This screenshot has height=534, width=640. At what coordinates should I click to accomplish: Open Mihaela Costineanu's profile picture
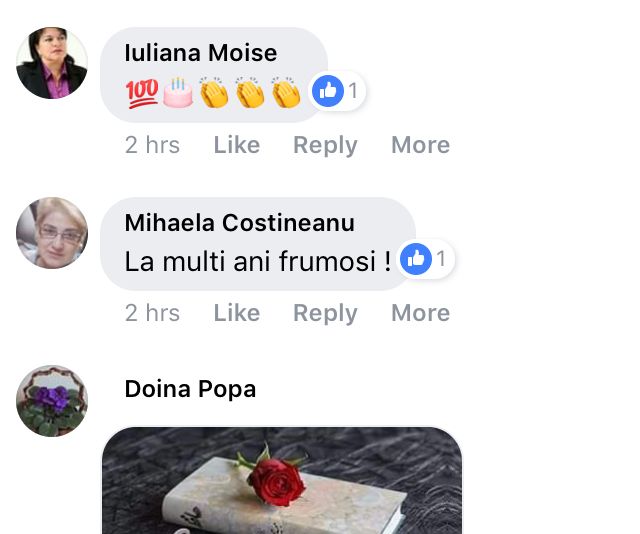click(x=52, y=233)
